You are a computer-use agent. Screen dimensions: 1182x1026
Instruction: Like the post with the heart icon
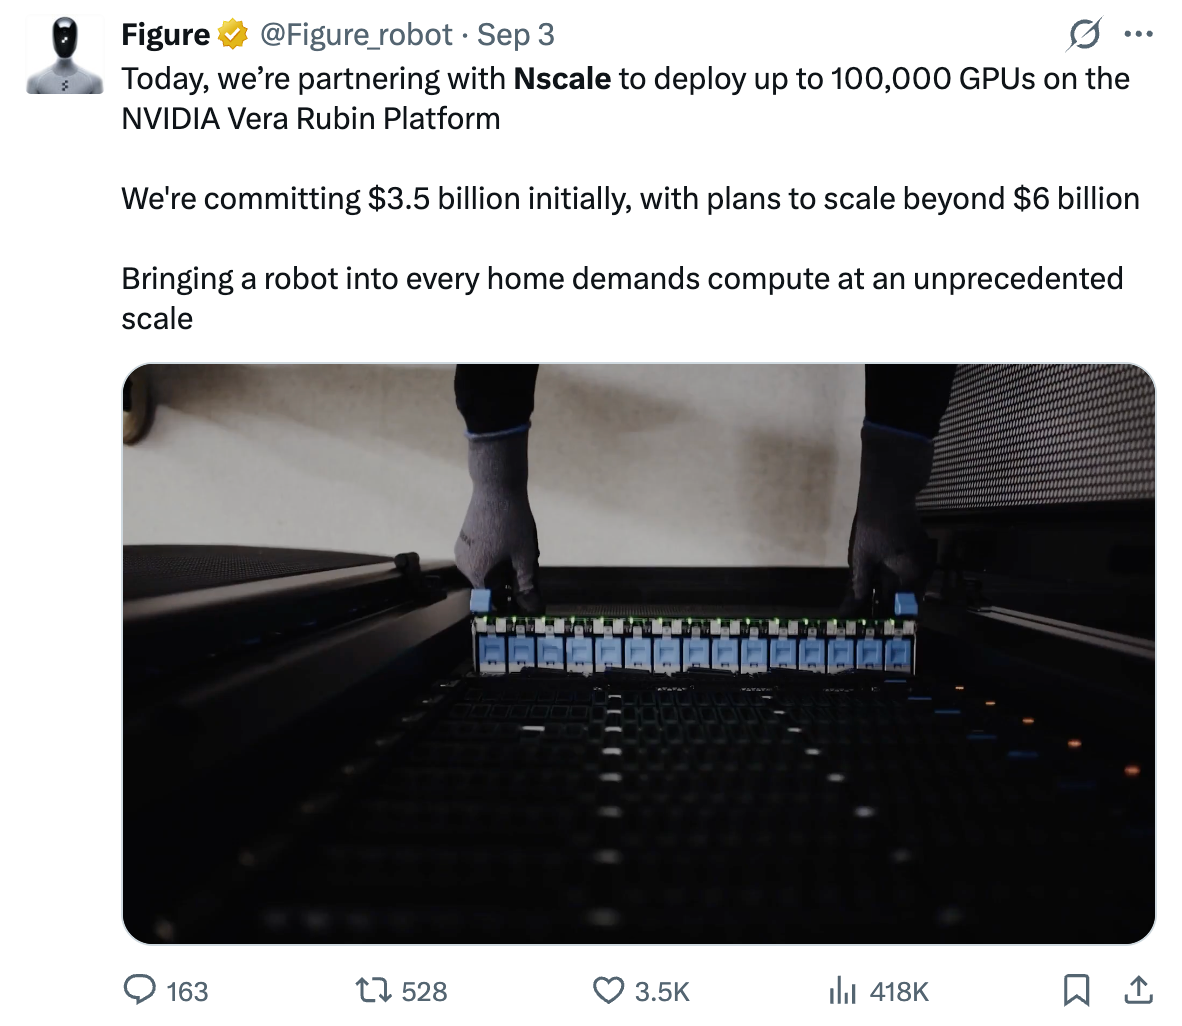[608, 991]
